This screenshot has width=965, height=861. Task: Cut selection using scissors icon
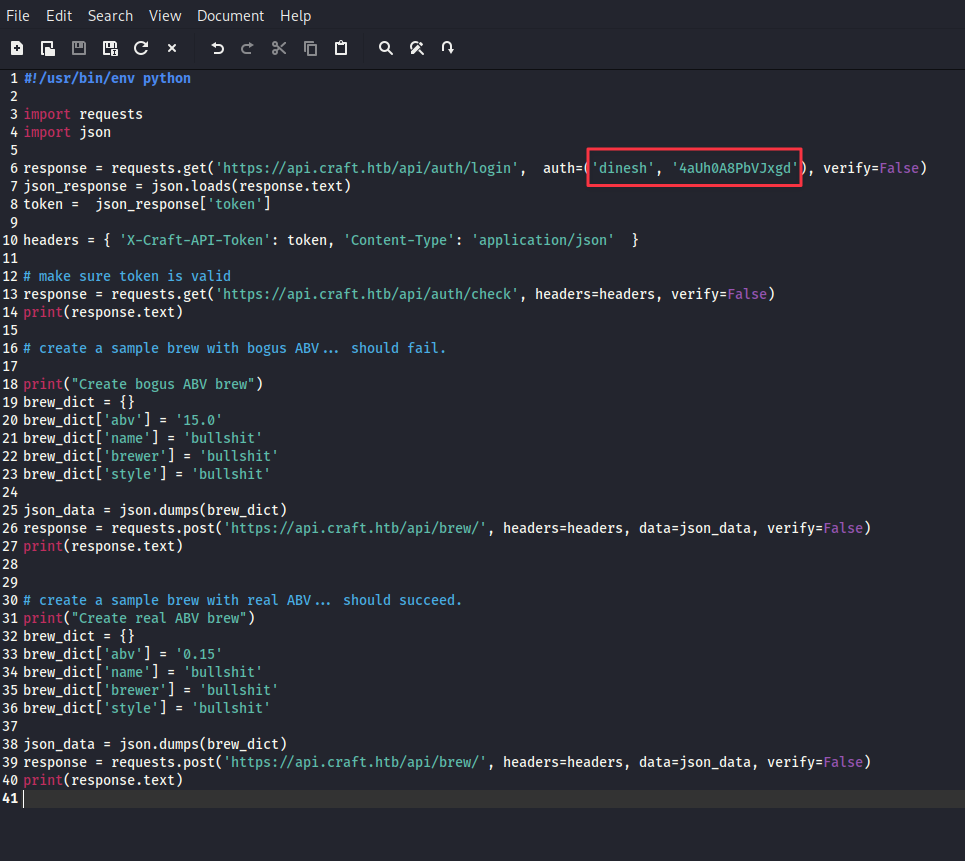(279, 48)
